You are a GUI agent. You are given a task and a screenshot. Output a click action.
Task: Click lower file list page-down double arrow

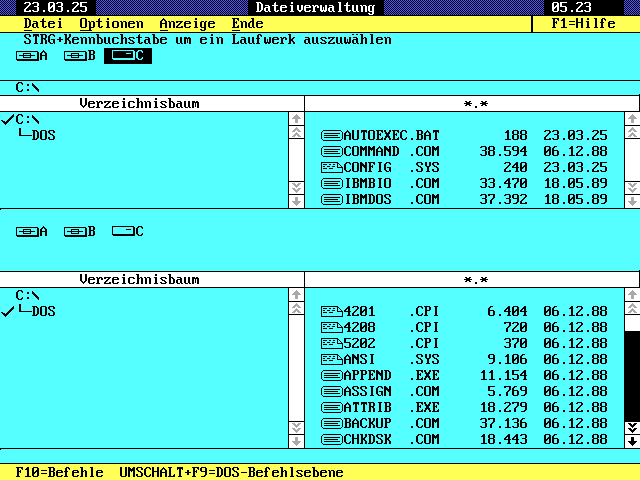(x=632, y=428)
